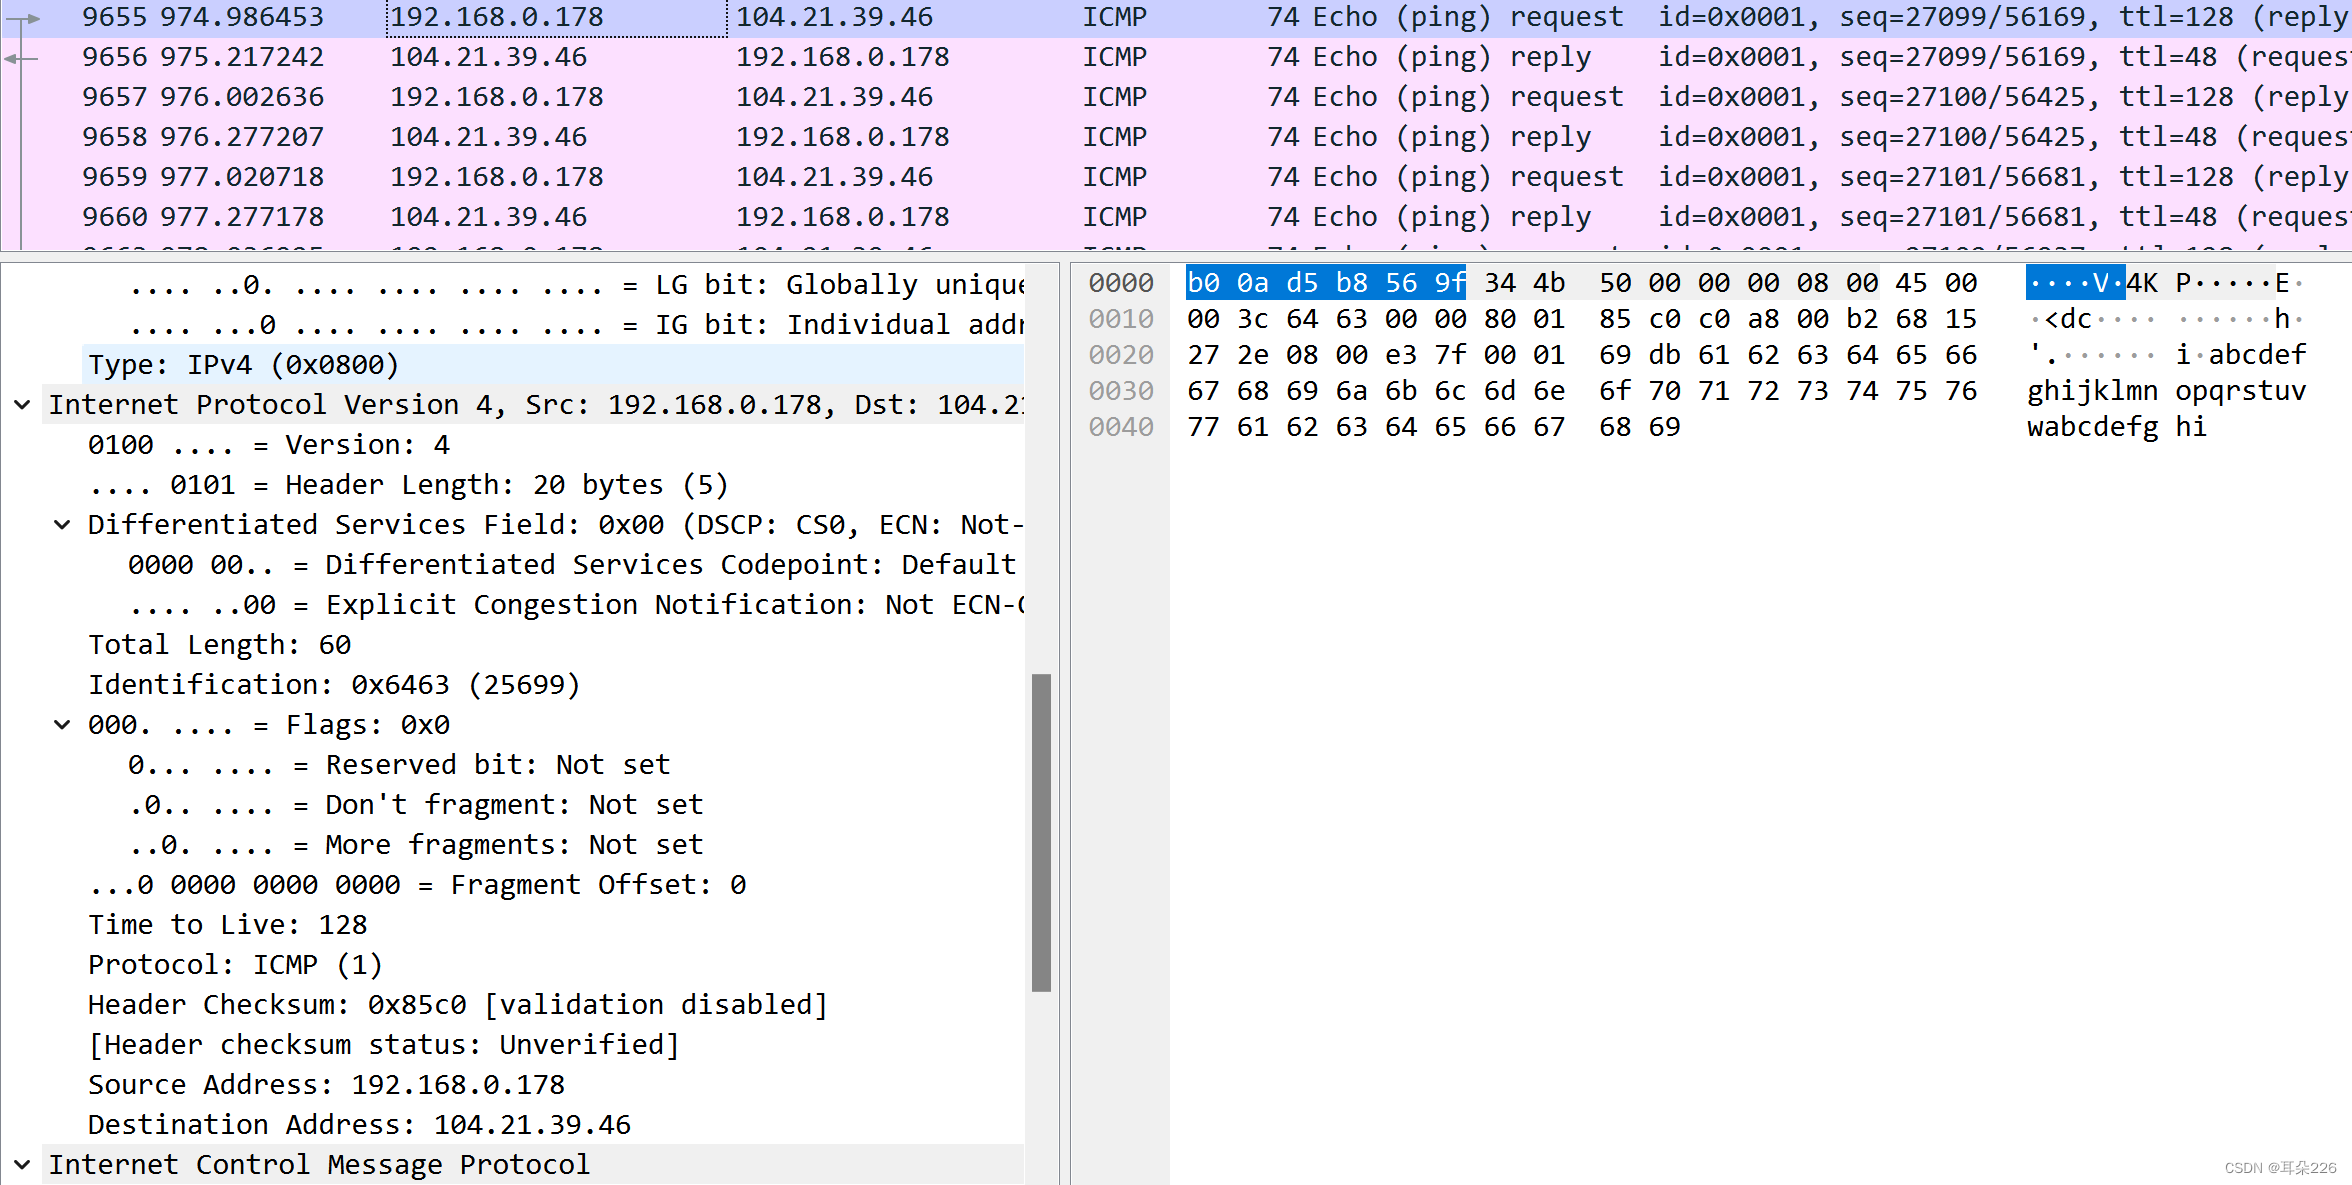The width and height of the screenshot is (2352, 1185).
Task: Click hex offset 0010 row label
Action: click(1121, 319)
